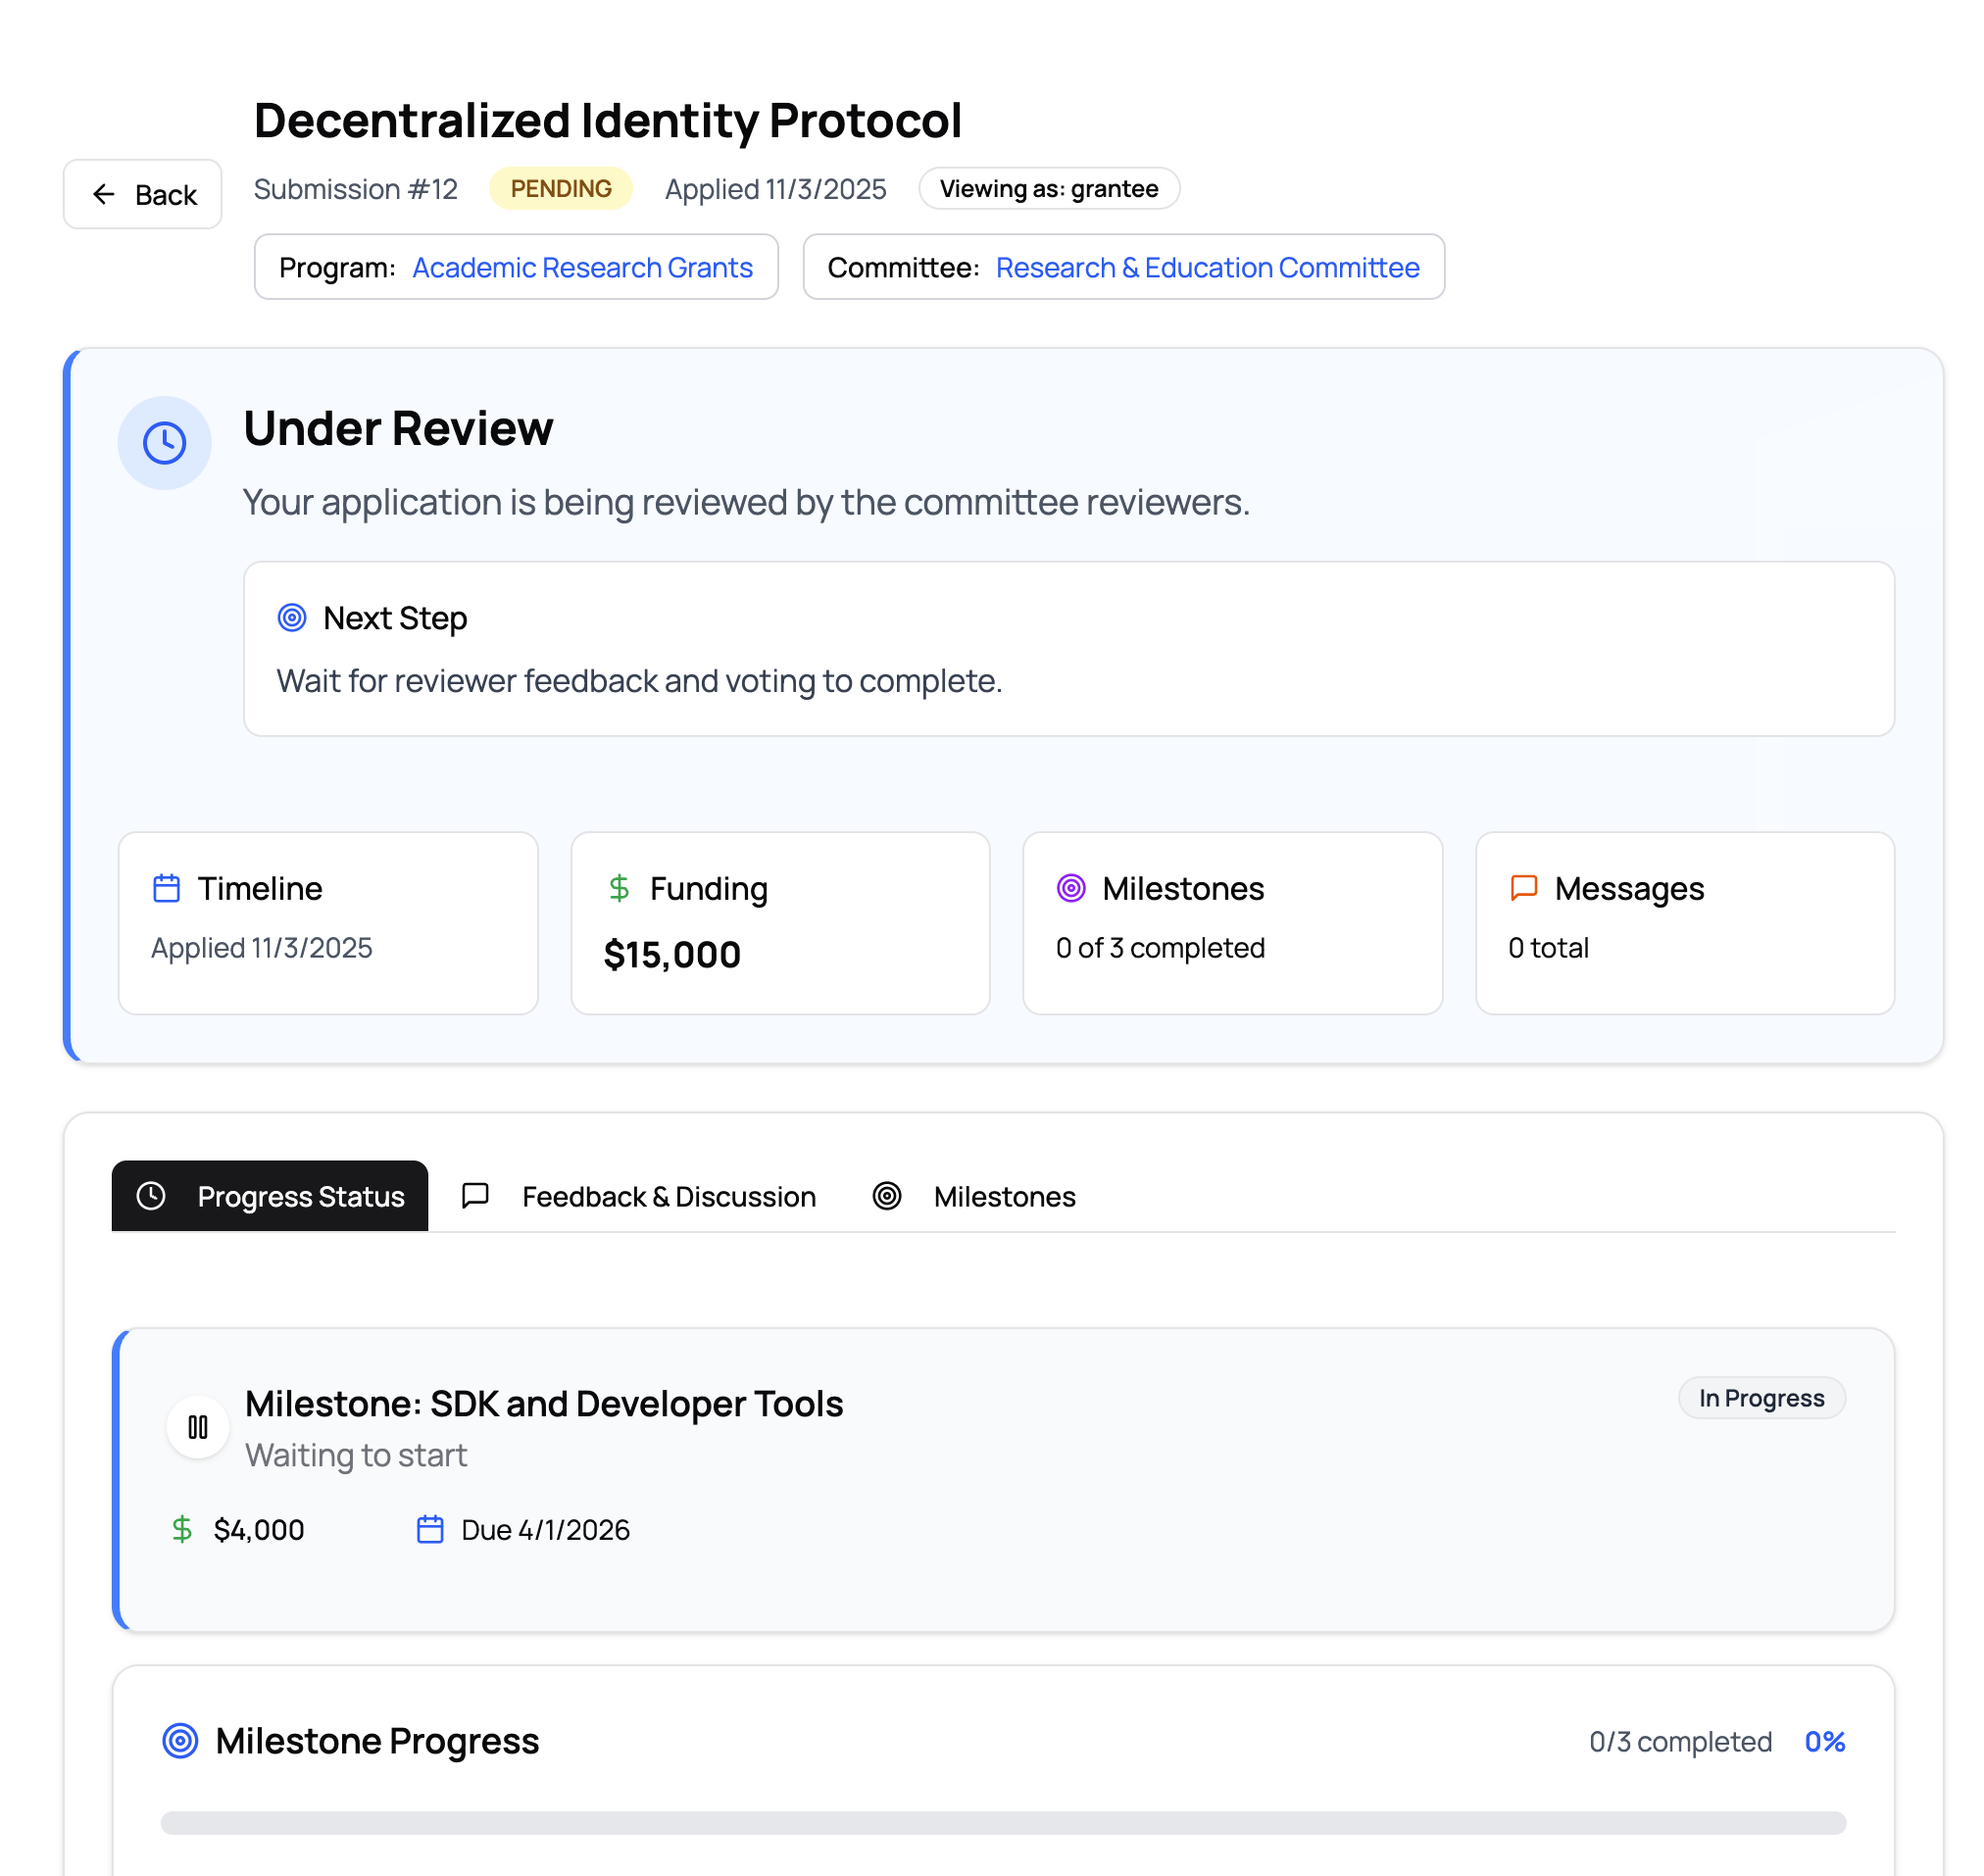Viewport: 1984px width, 1876px height.
Task: Click the purple Milestones card icon
Action: point(1070,887)
